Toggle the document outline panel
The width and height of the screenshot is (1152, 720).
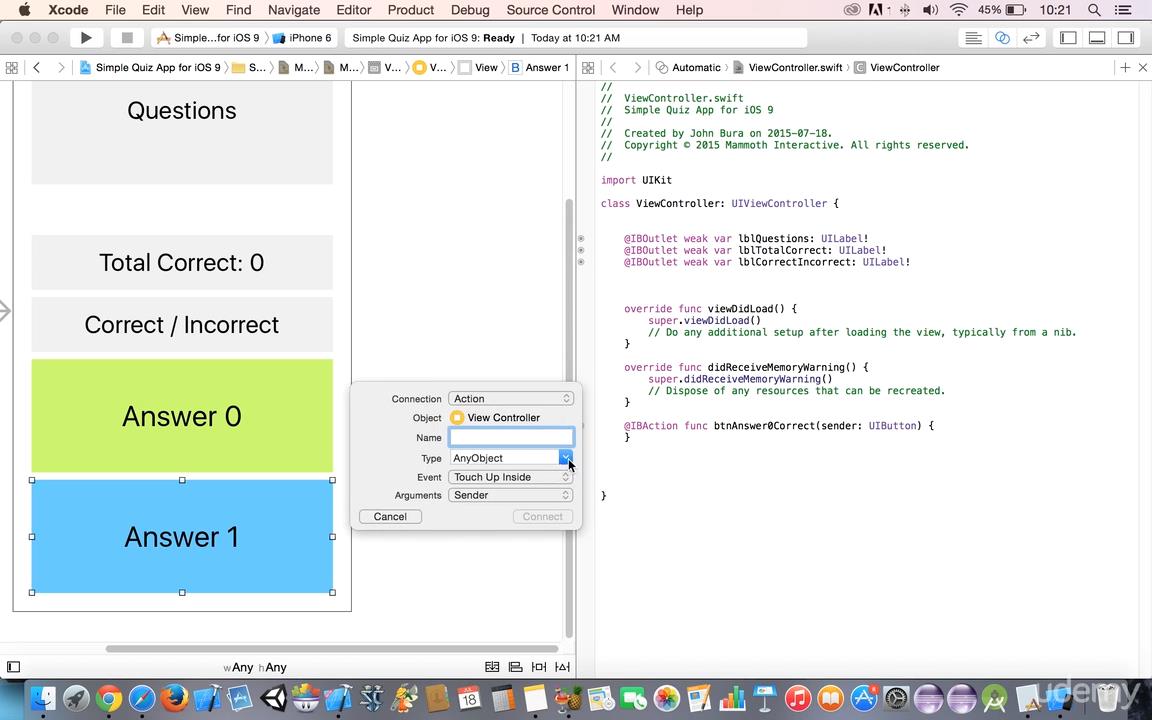(x=13, y=667)
